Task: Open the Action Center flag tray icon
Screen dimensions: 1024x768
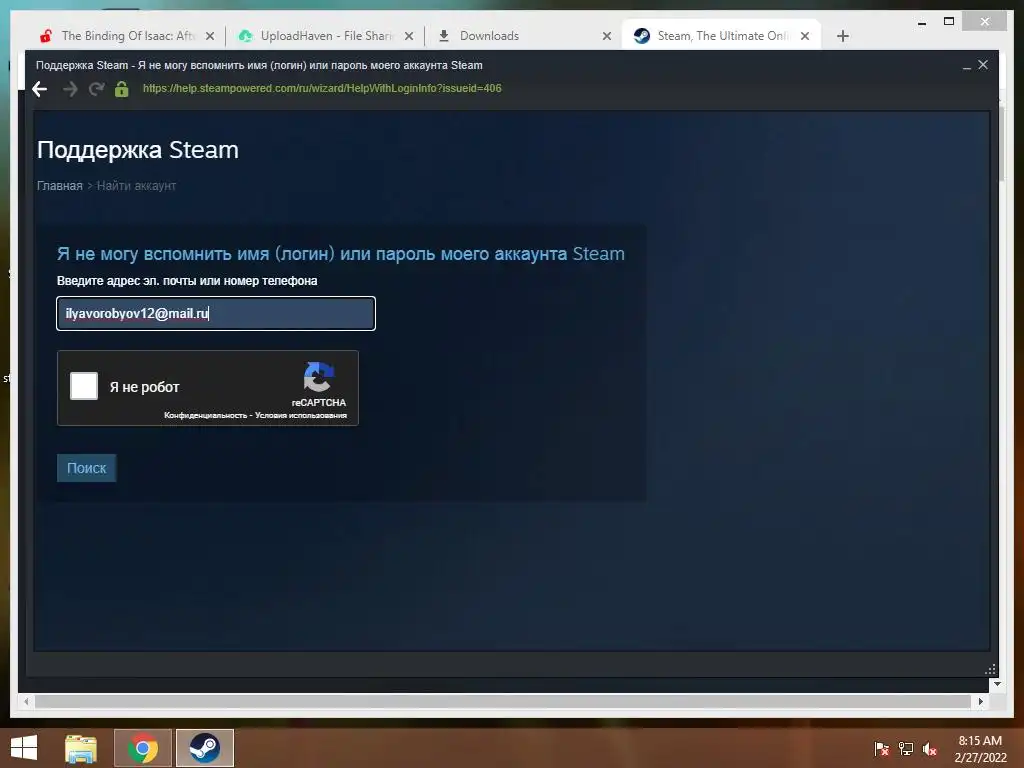Action: point(882,749)
